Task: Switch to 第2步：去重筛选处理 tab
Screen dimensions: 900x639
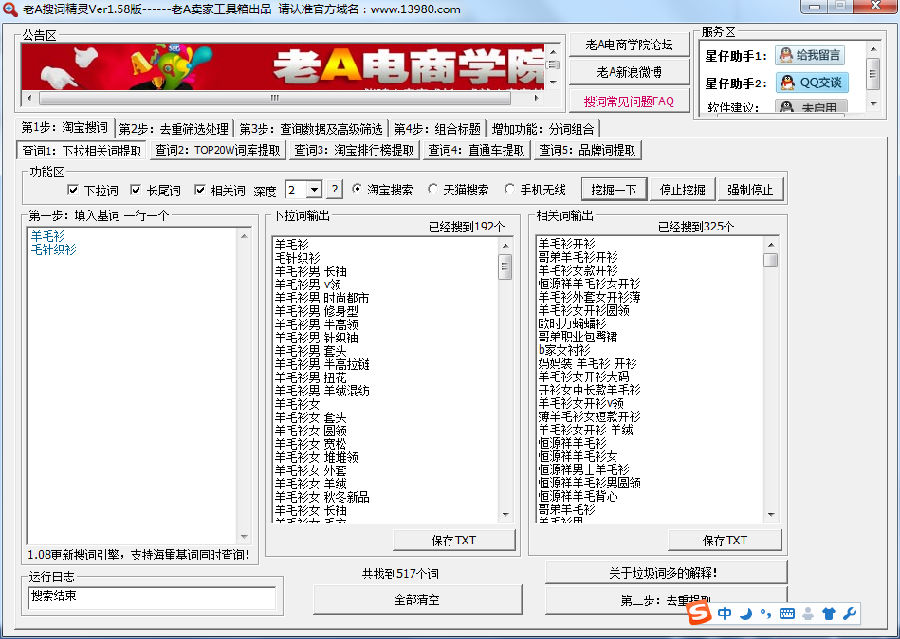Action: pos(174,129)
